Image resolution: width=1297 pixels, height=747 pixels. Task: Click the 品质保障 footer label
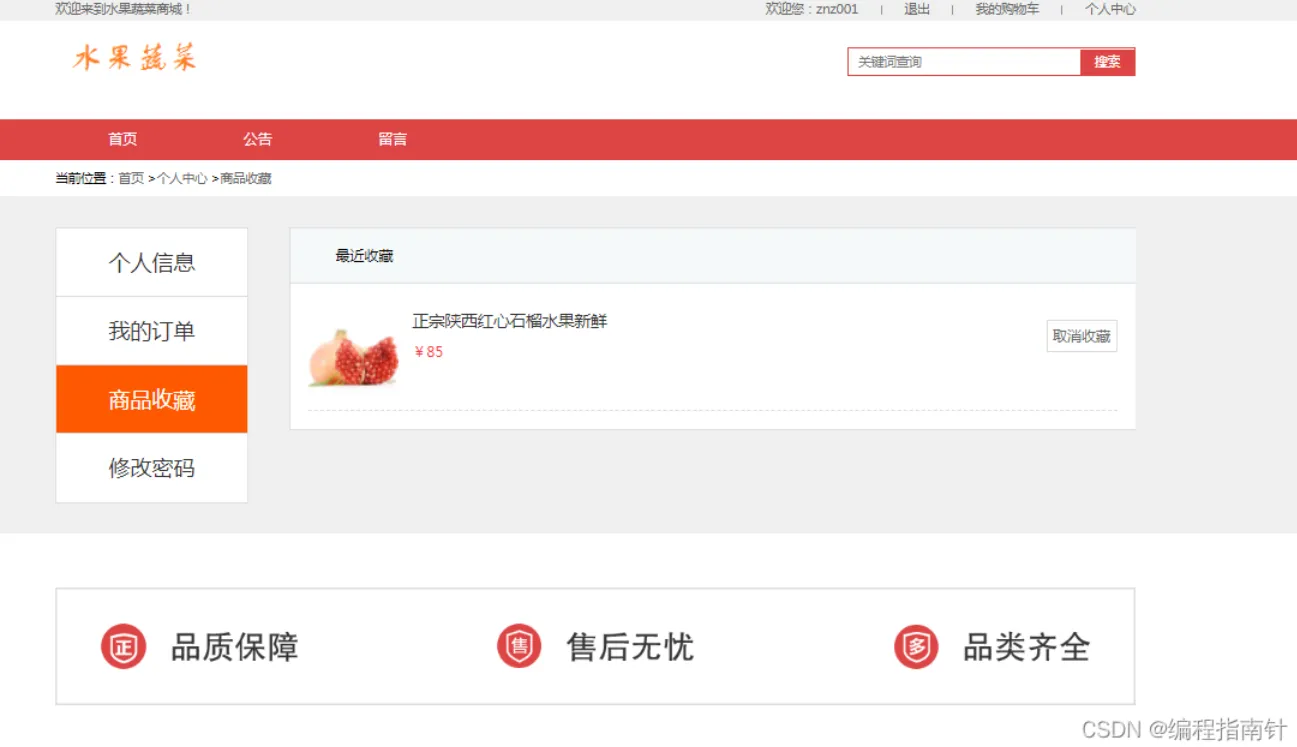pos(235,647)
